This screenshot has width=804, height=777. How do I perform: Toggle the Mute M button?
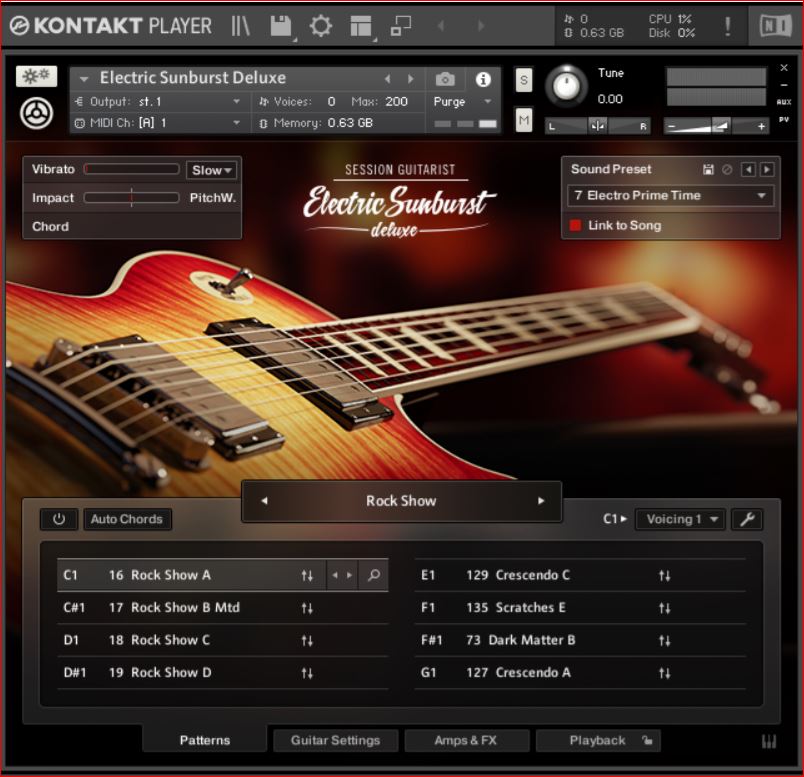click(x=524, y=120)
